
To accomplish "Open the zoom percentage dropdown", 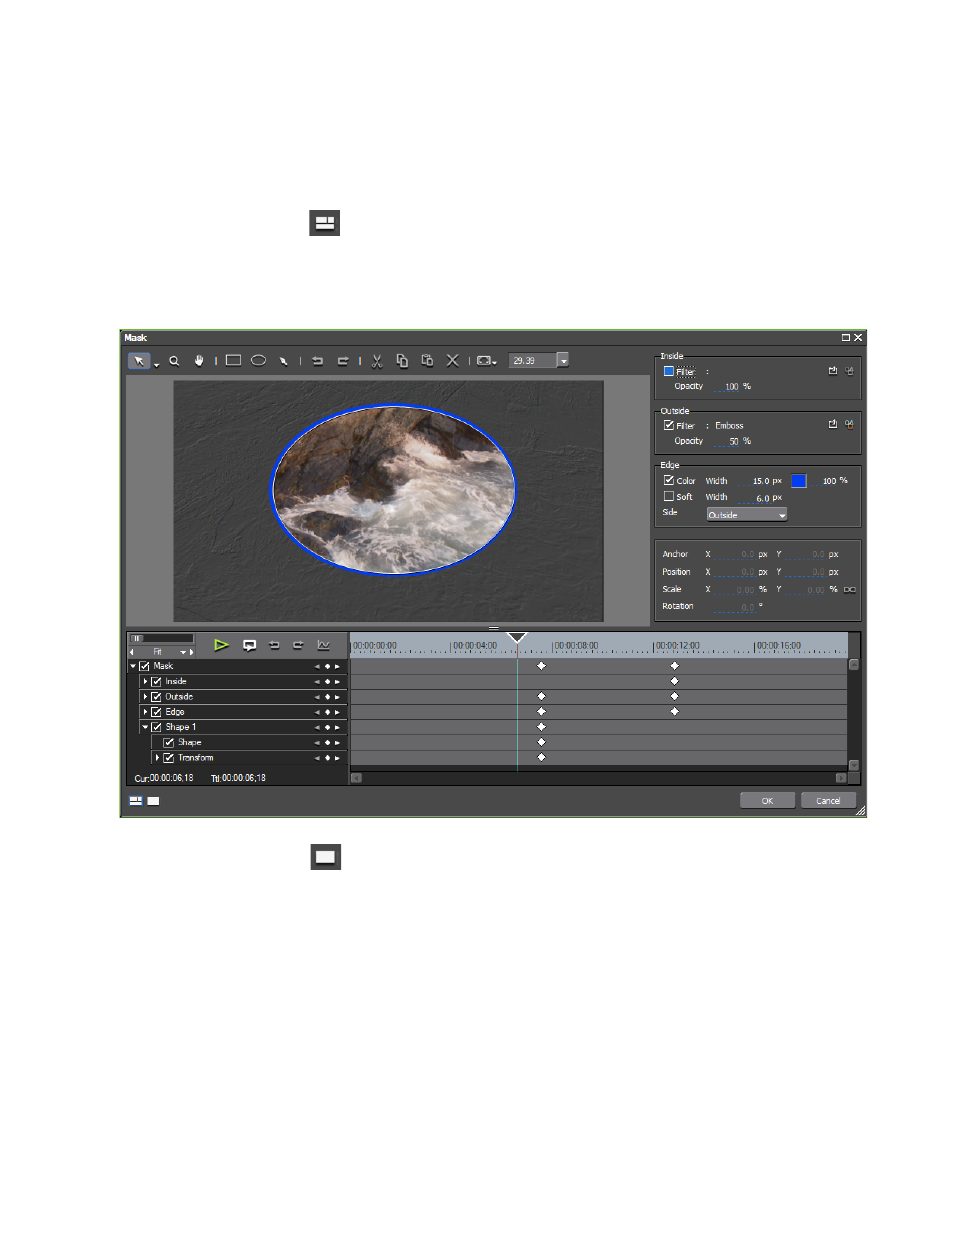I will click(563, 360).
